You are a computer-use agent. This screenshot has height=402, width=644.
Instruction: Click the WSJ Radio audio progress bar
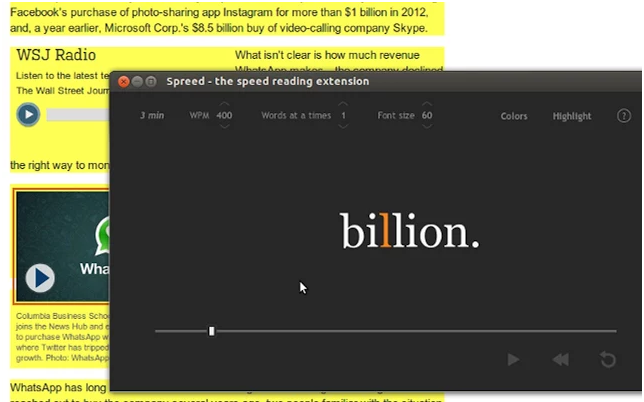point(78,115)
